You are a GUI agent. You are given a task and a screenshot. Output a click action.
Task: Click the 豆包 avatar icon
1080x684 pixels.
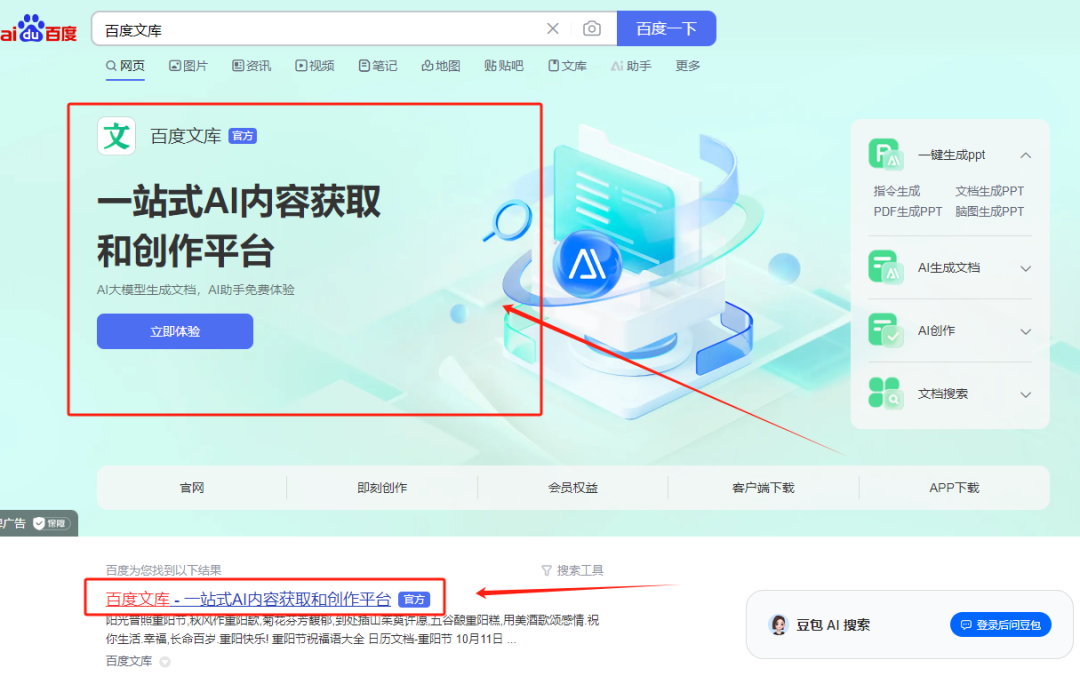(778, 625)
